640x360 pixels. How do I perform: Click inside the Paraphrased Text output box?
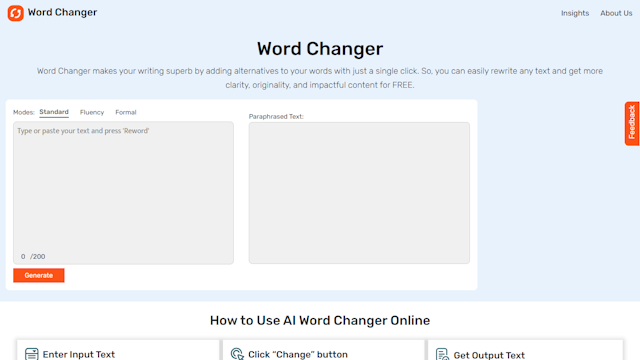coord(359,193)
